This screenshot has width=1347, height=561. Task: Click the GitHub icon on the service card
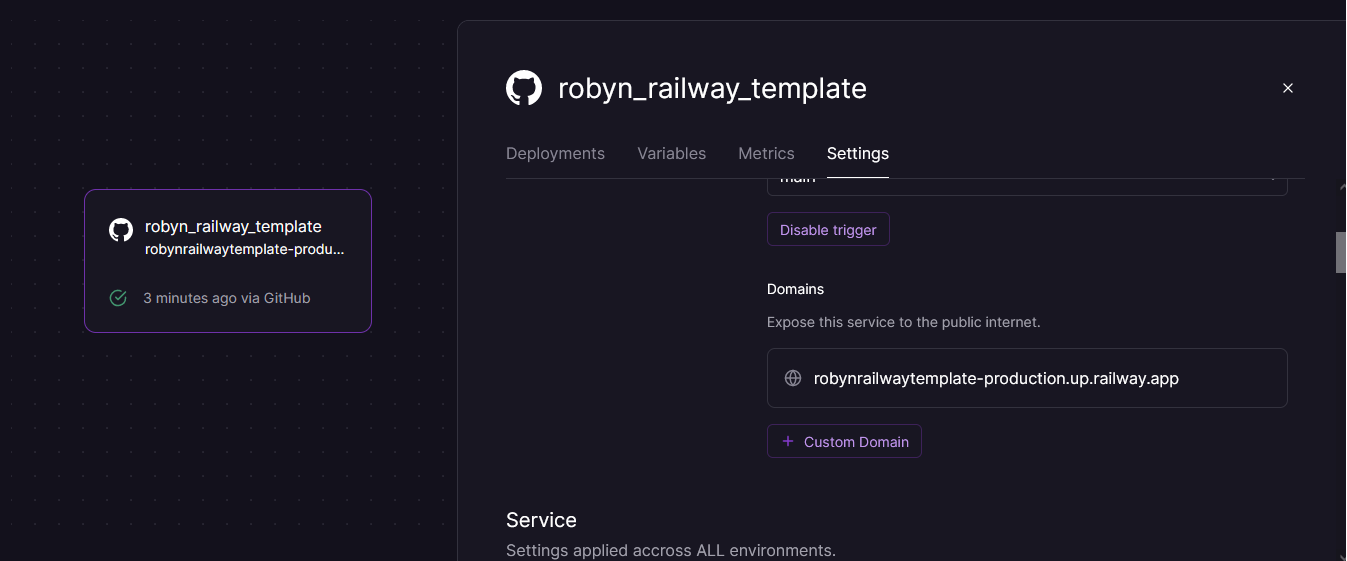121,230
